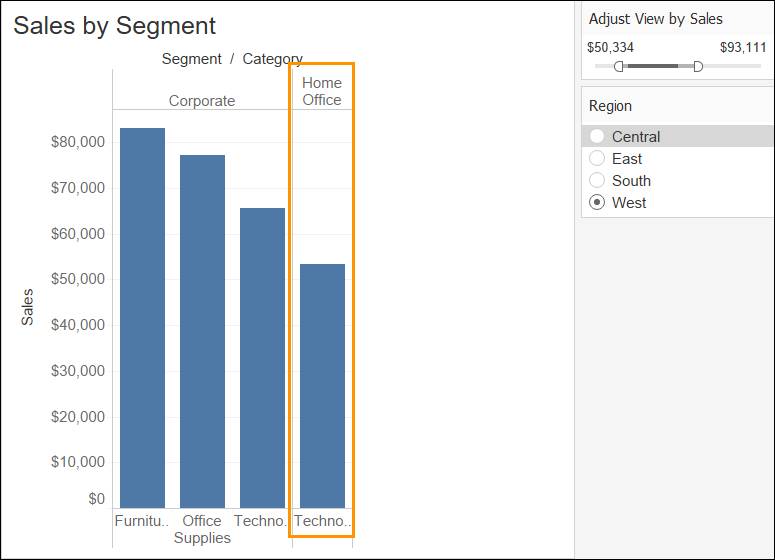Select the Central region radio button
This screenshot has height=560, width=775.
598,136
